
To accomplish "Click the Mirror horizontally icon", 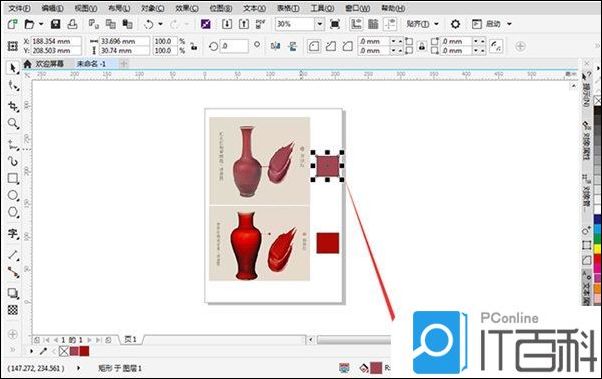I will [275, 46].
